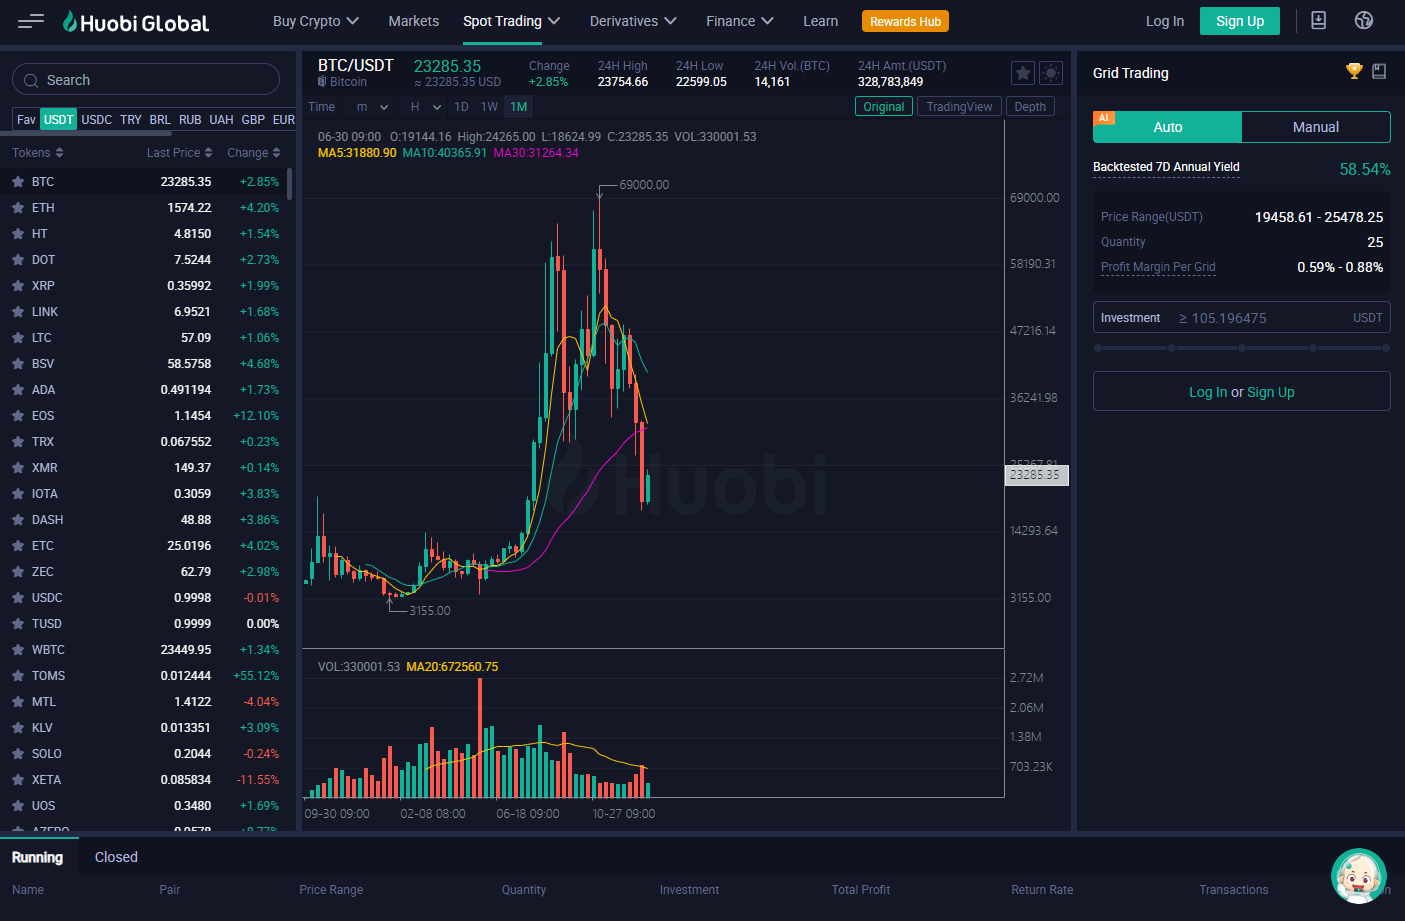Viewport: 1405px width, 921px height.
Task: Open Grid Trading guide book icon
Action: coord(1379,71)
